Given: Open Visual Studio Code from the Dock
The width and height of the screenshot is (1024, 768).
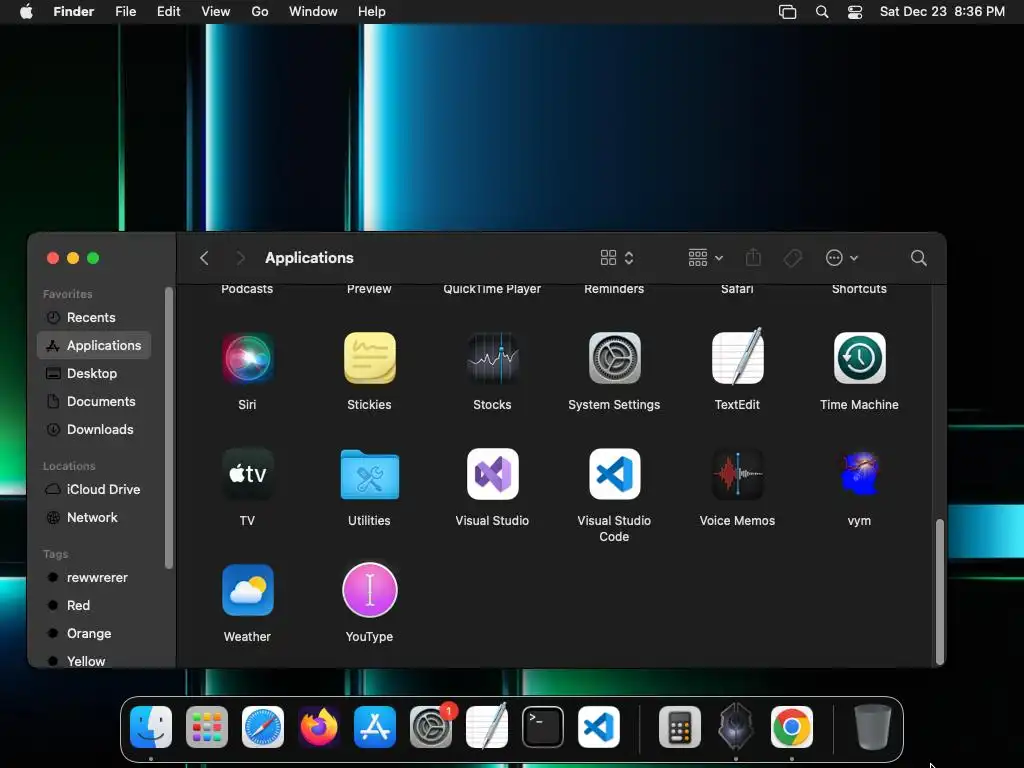Looking at the screenshot, I should pyautogui.click(x=599, y=727).
